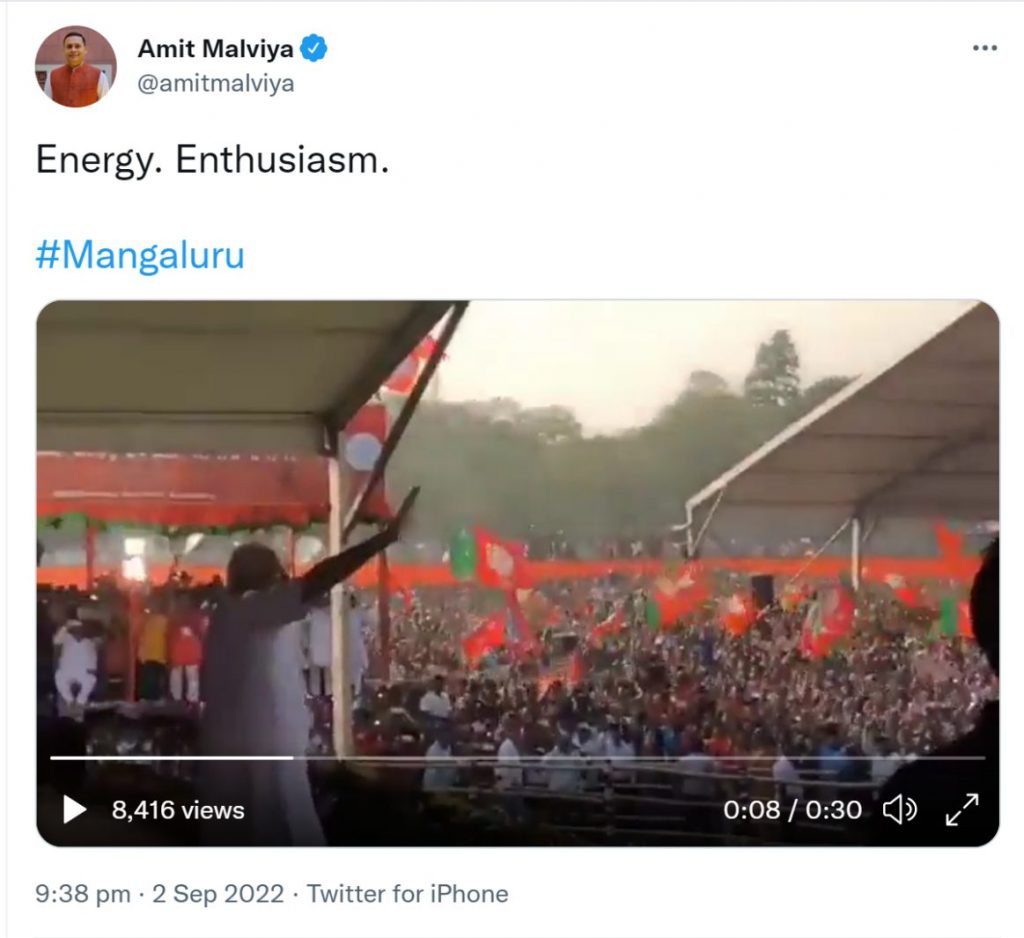Seek forward on the unplayed progress bar
The height and width of the screenshot is (938, 1024).
[640, 757]
